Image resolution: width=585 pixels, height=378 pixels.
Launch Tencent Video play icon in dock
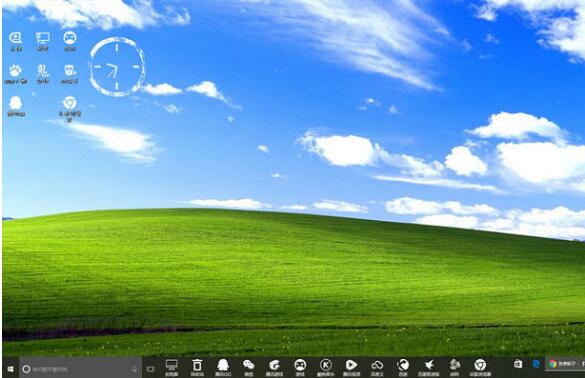pos(351,367)
